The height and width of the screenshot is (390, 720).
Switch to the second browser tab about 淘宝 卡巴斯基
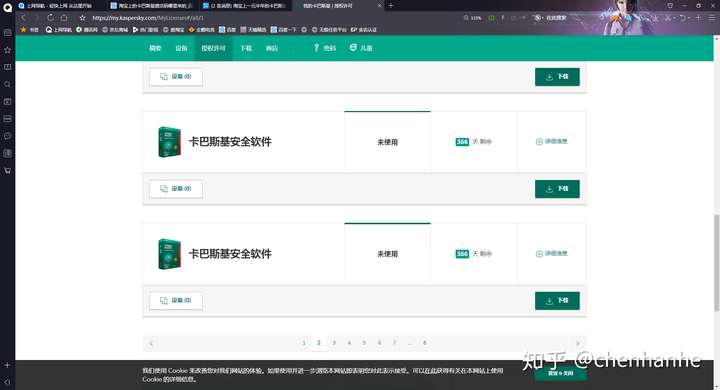[x=152, y=6]
